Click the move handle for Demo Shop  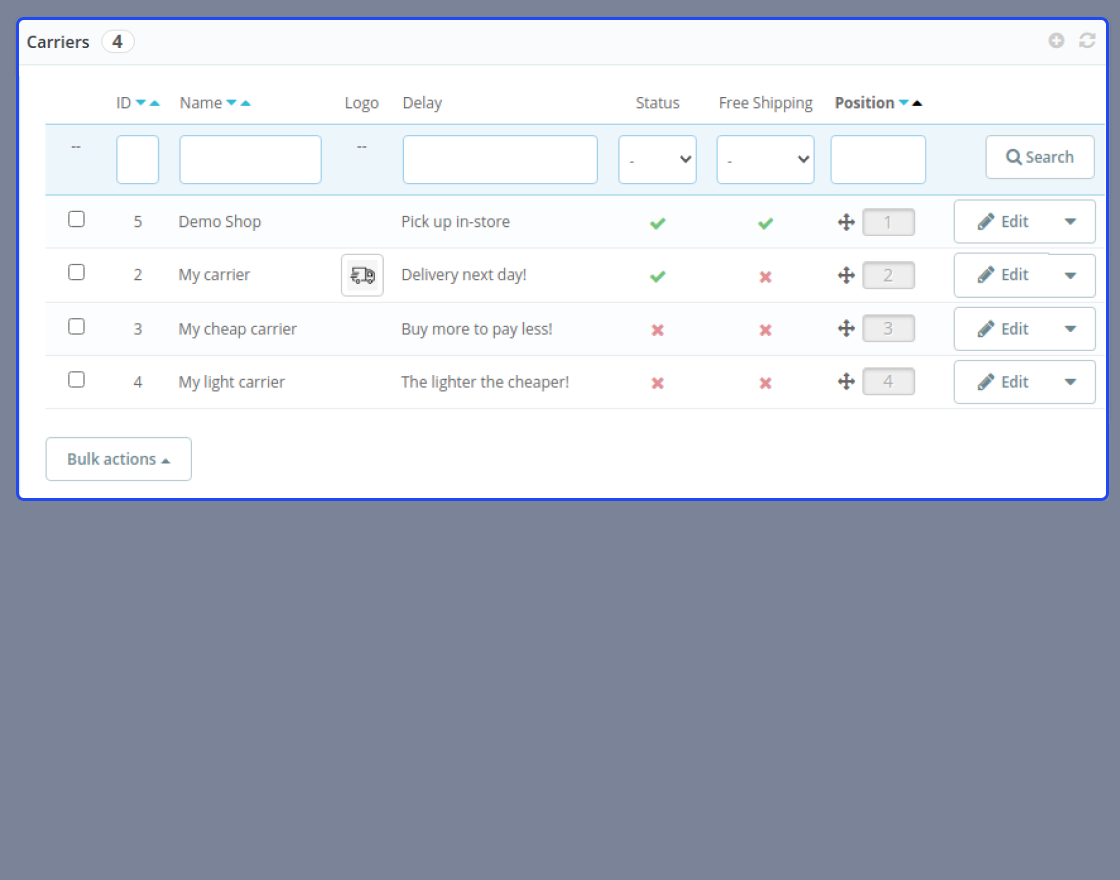pyautogui.click(x=846, y=222)
